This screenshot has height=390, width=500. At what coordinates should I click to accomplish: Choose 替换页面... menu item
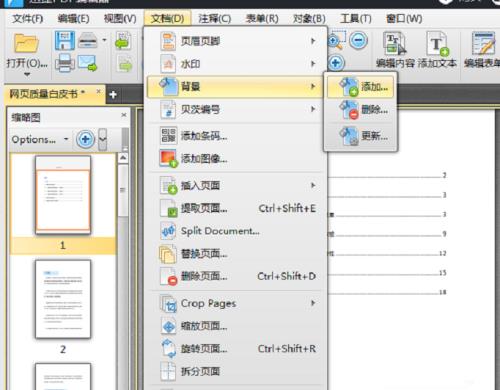236,254
